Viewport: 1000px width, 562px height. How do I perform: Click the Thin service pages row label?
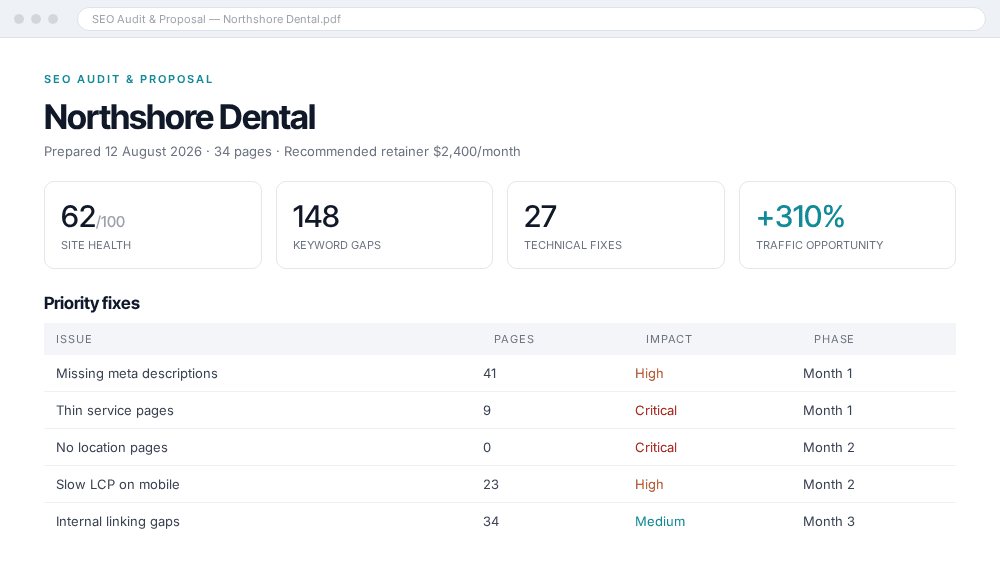tap(115, 411)
